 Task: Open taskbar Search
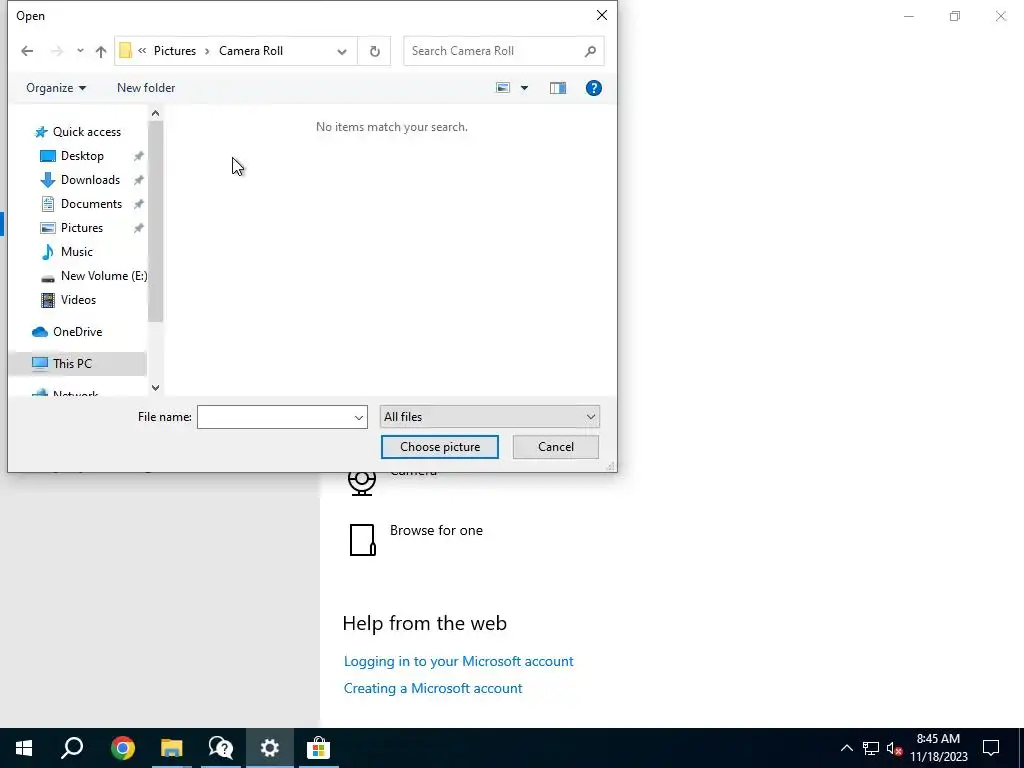(x=72, y=748)
